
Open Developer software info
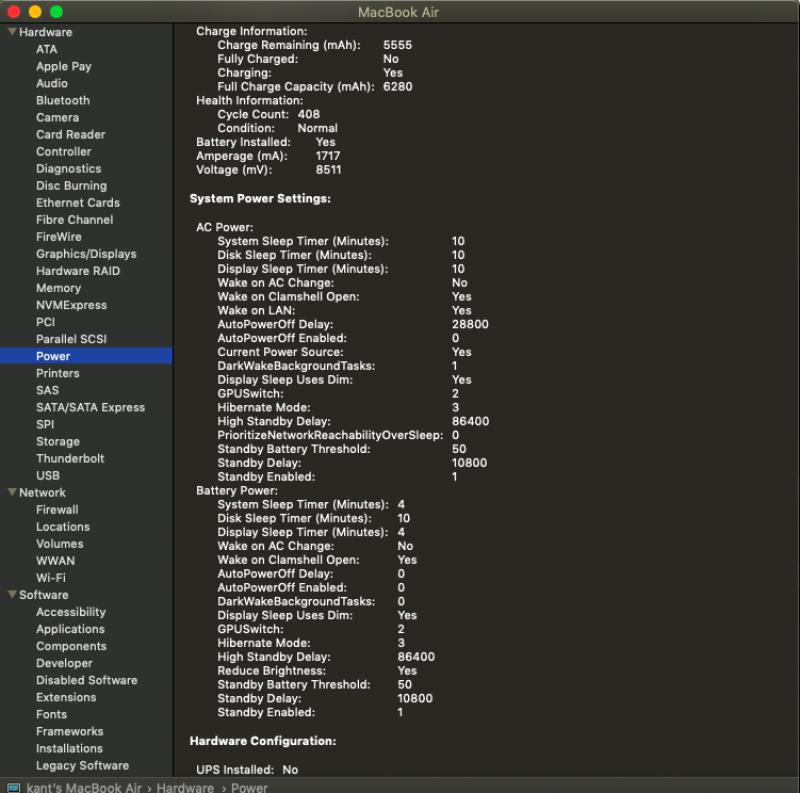pyautogui.click(x=64, y=663)
